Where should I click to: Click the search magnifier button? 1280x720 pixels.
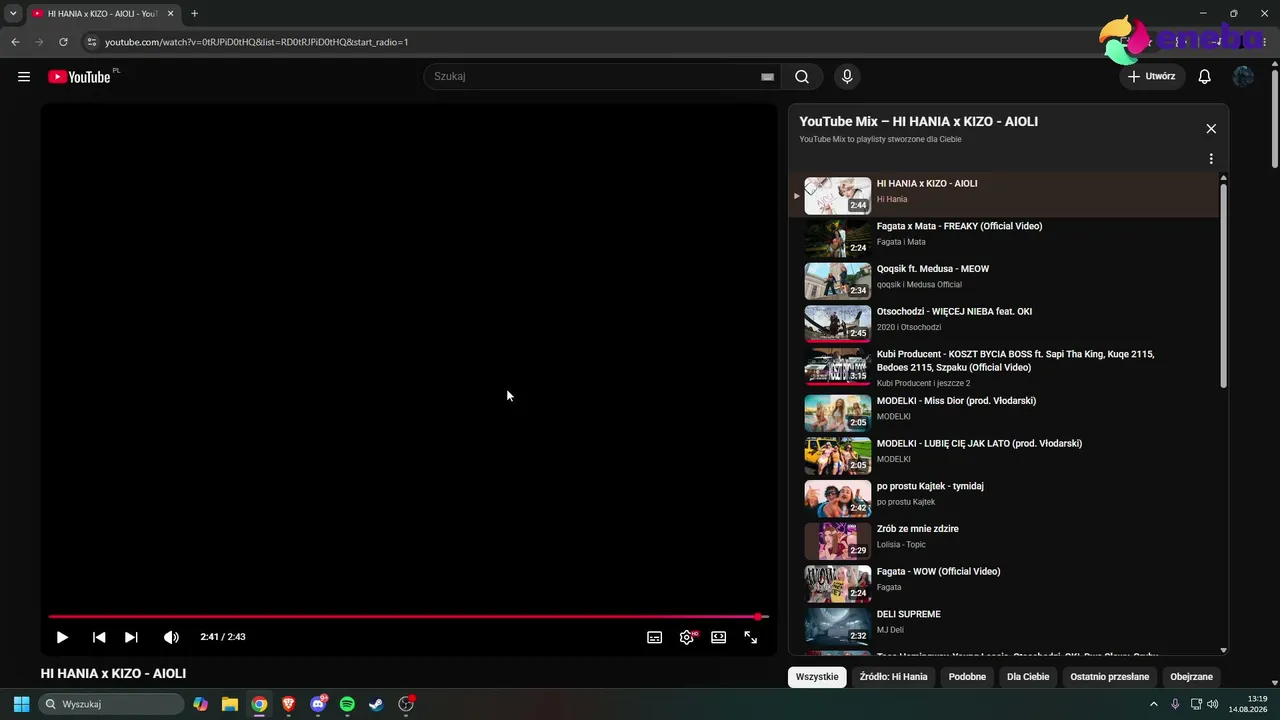tap(802, 77)
